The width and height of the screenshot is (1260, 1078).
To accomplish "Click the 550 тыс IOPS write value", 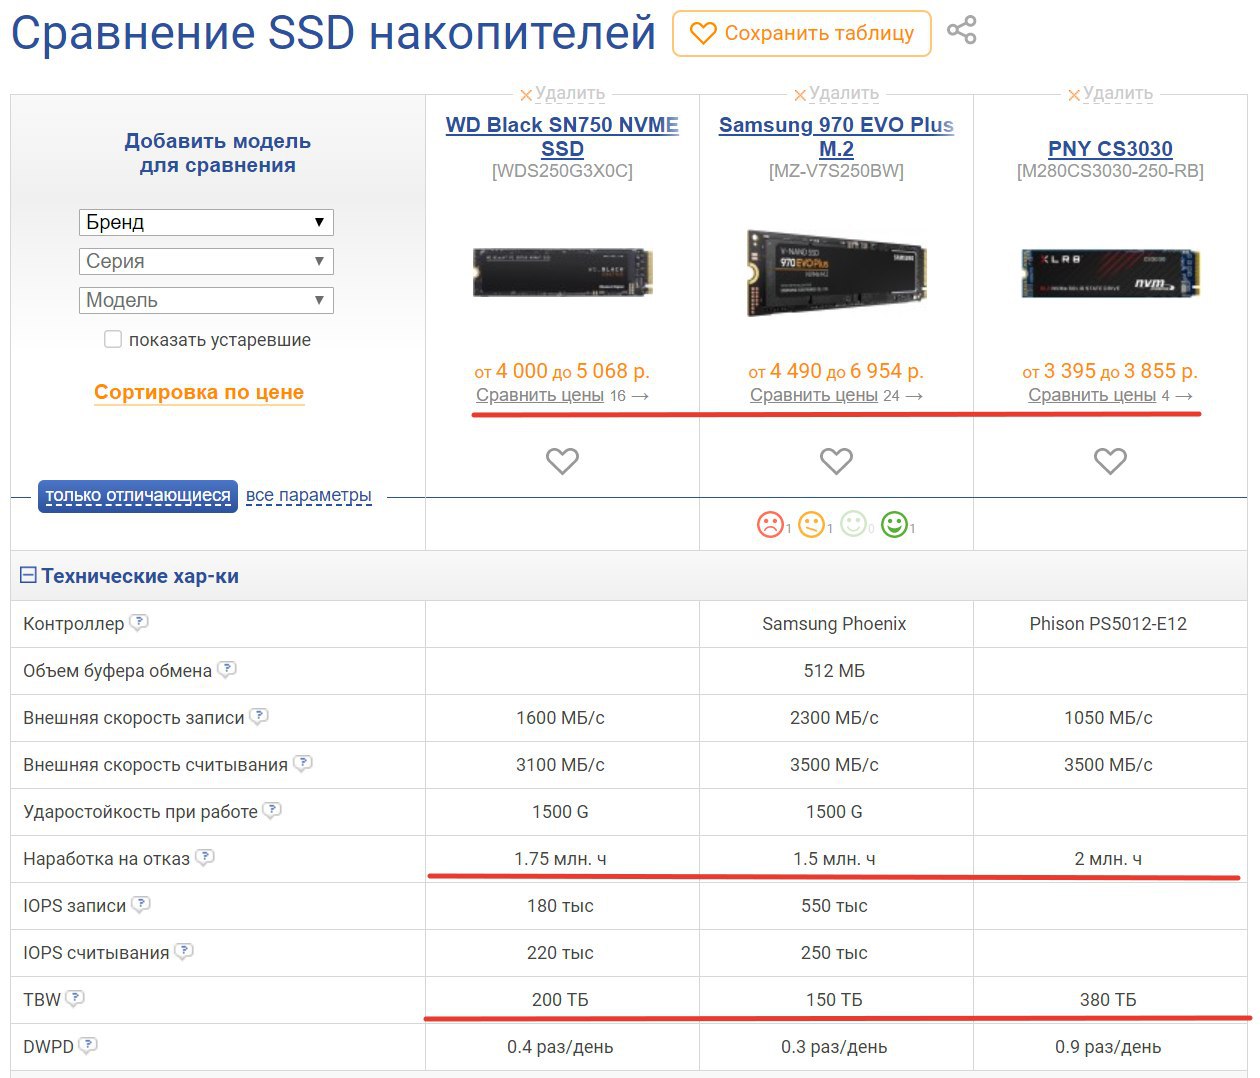I will click(x=834, y=906).
